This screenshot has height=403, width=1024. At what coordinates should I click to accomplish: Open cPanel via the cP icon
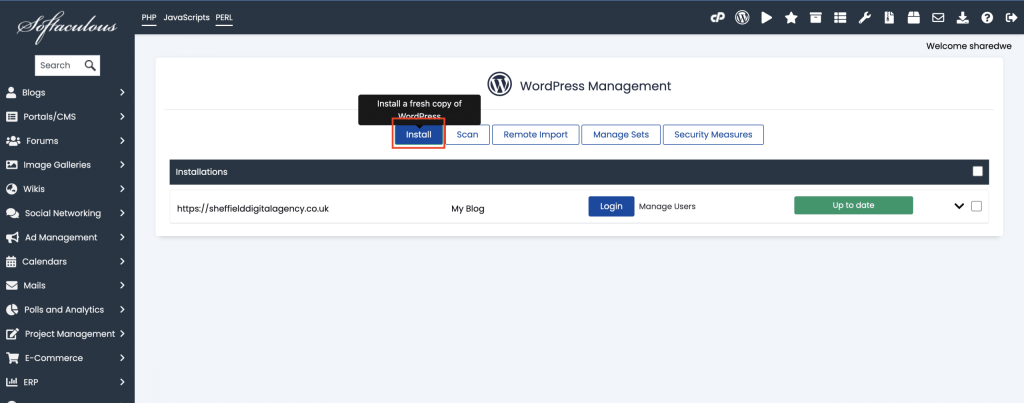pyautogui.click(x=717, y=18)
